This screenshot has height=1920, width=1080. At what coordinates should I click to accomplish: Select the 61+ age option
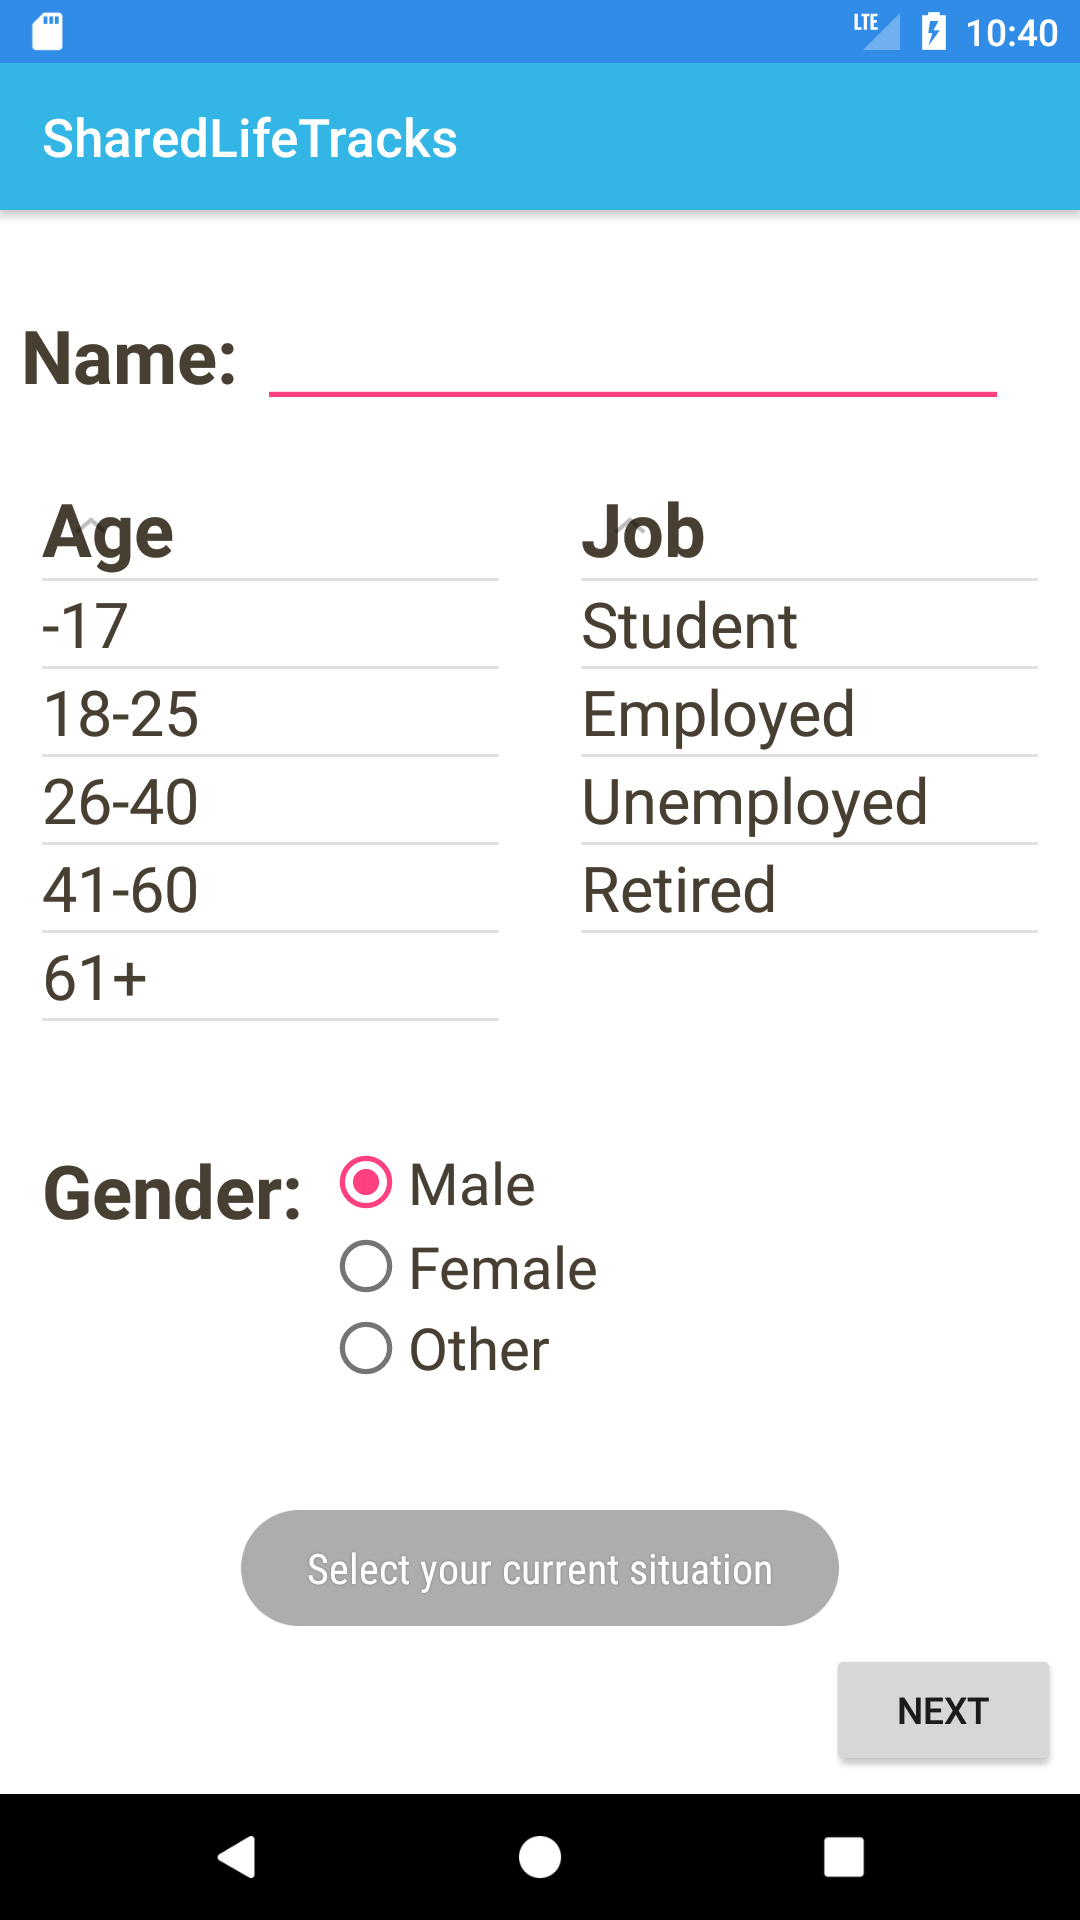[x=270, y=978]
